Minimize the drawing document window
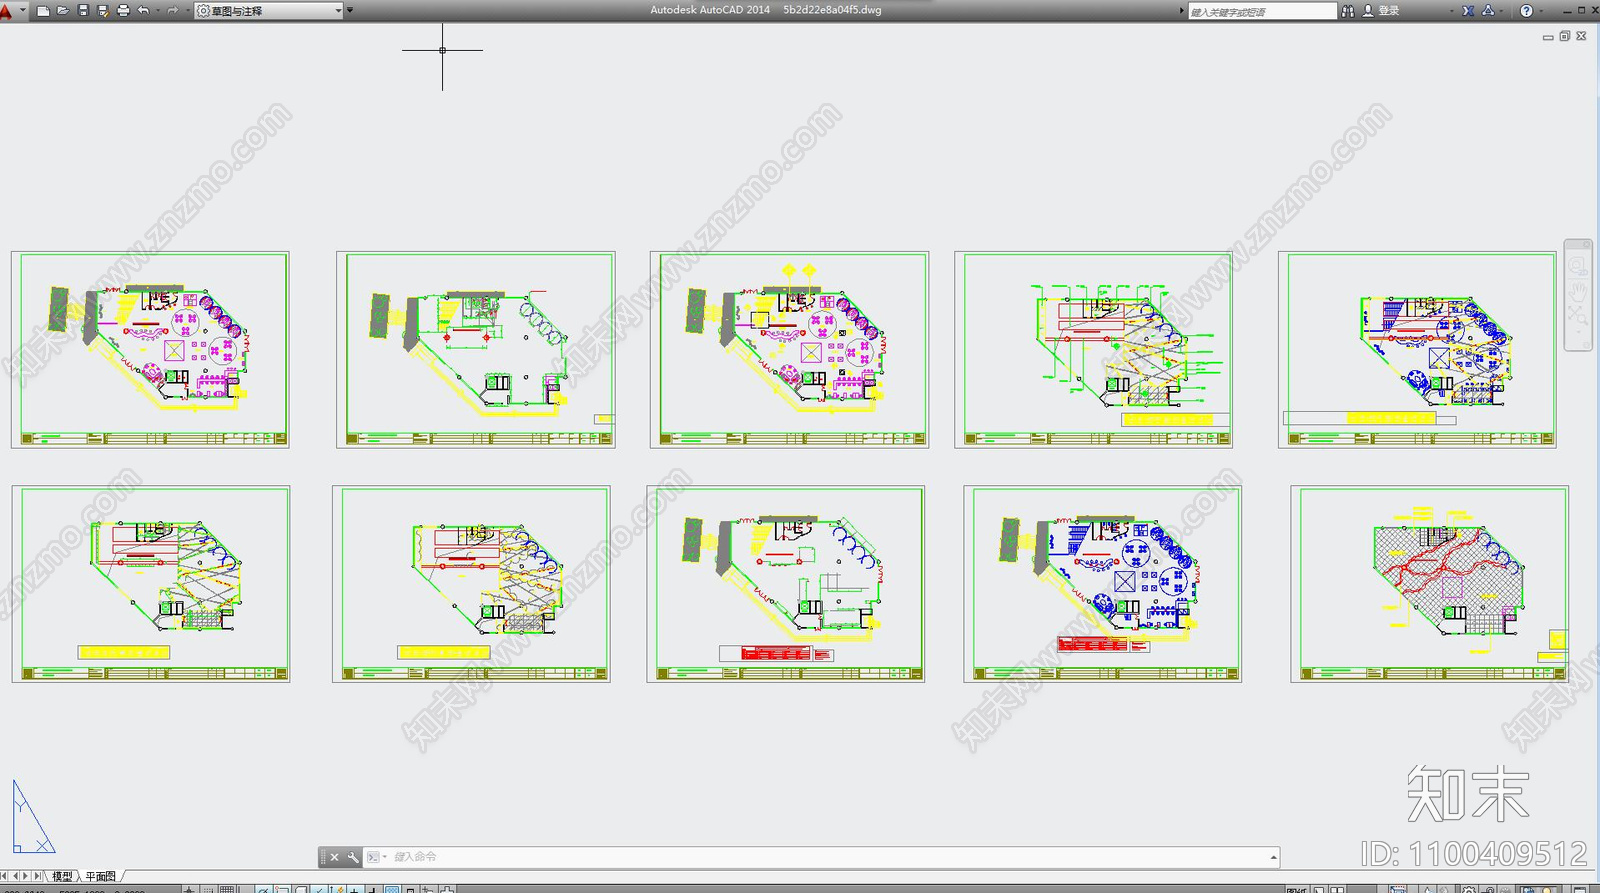This screenshot has height=893, width=1600. click(x=1548, y=37)
